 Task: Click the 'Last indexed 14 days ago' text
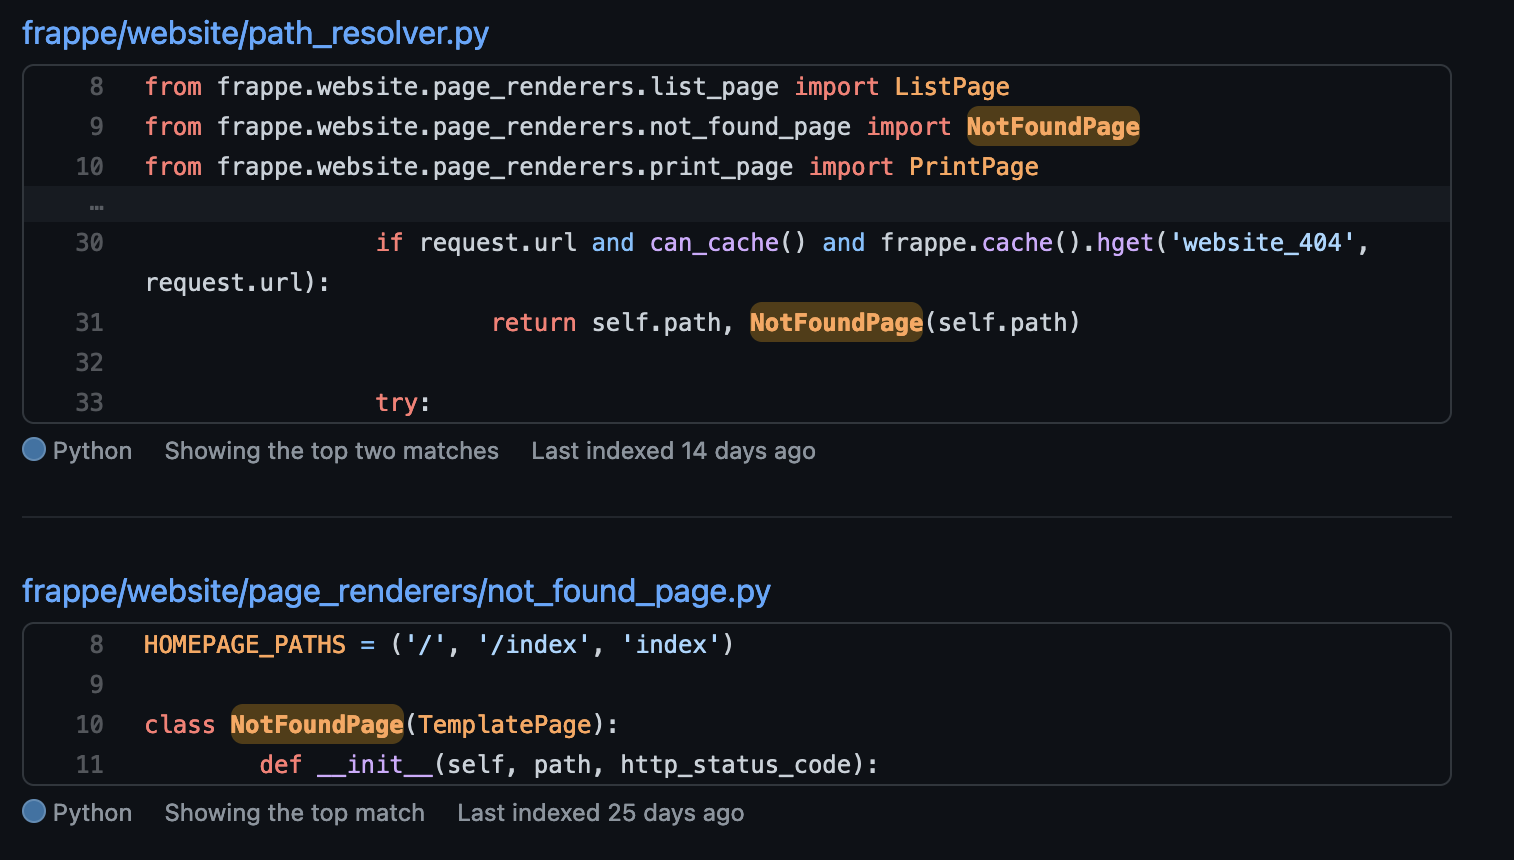tap(673, 450)
